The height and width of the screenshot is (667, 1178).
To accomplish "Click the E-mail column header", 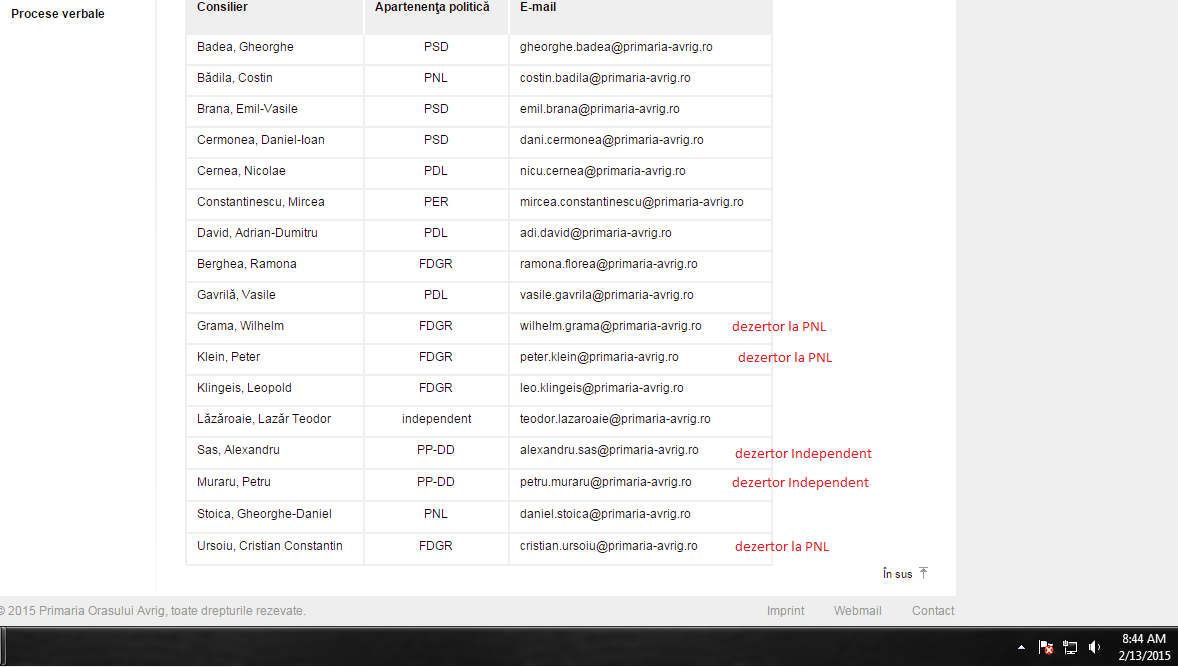I will pos(538,7).
